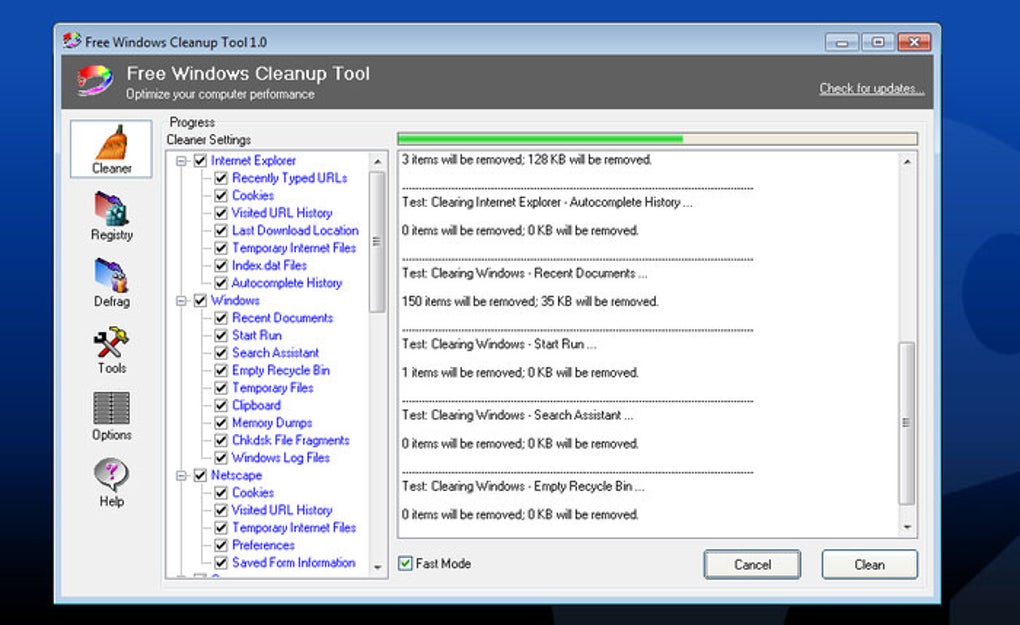Uncheck Recently Typed URLs checkbox
1020x625 pixels.
point(221,178)
